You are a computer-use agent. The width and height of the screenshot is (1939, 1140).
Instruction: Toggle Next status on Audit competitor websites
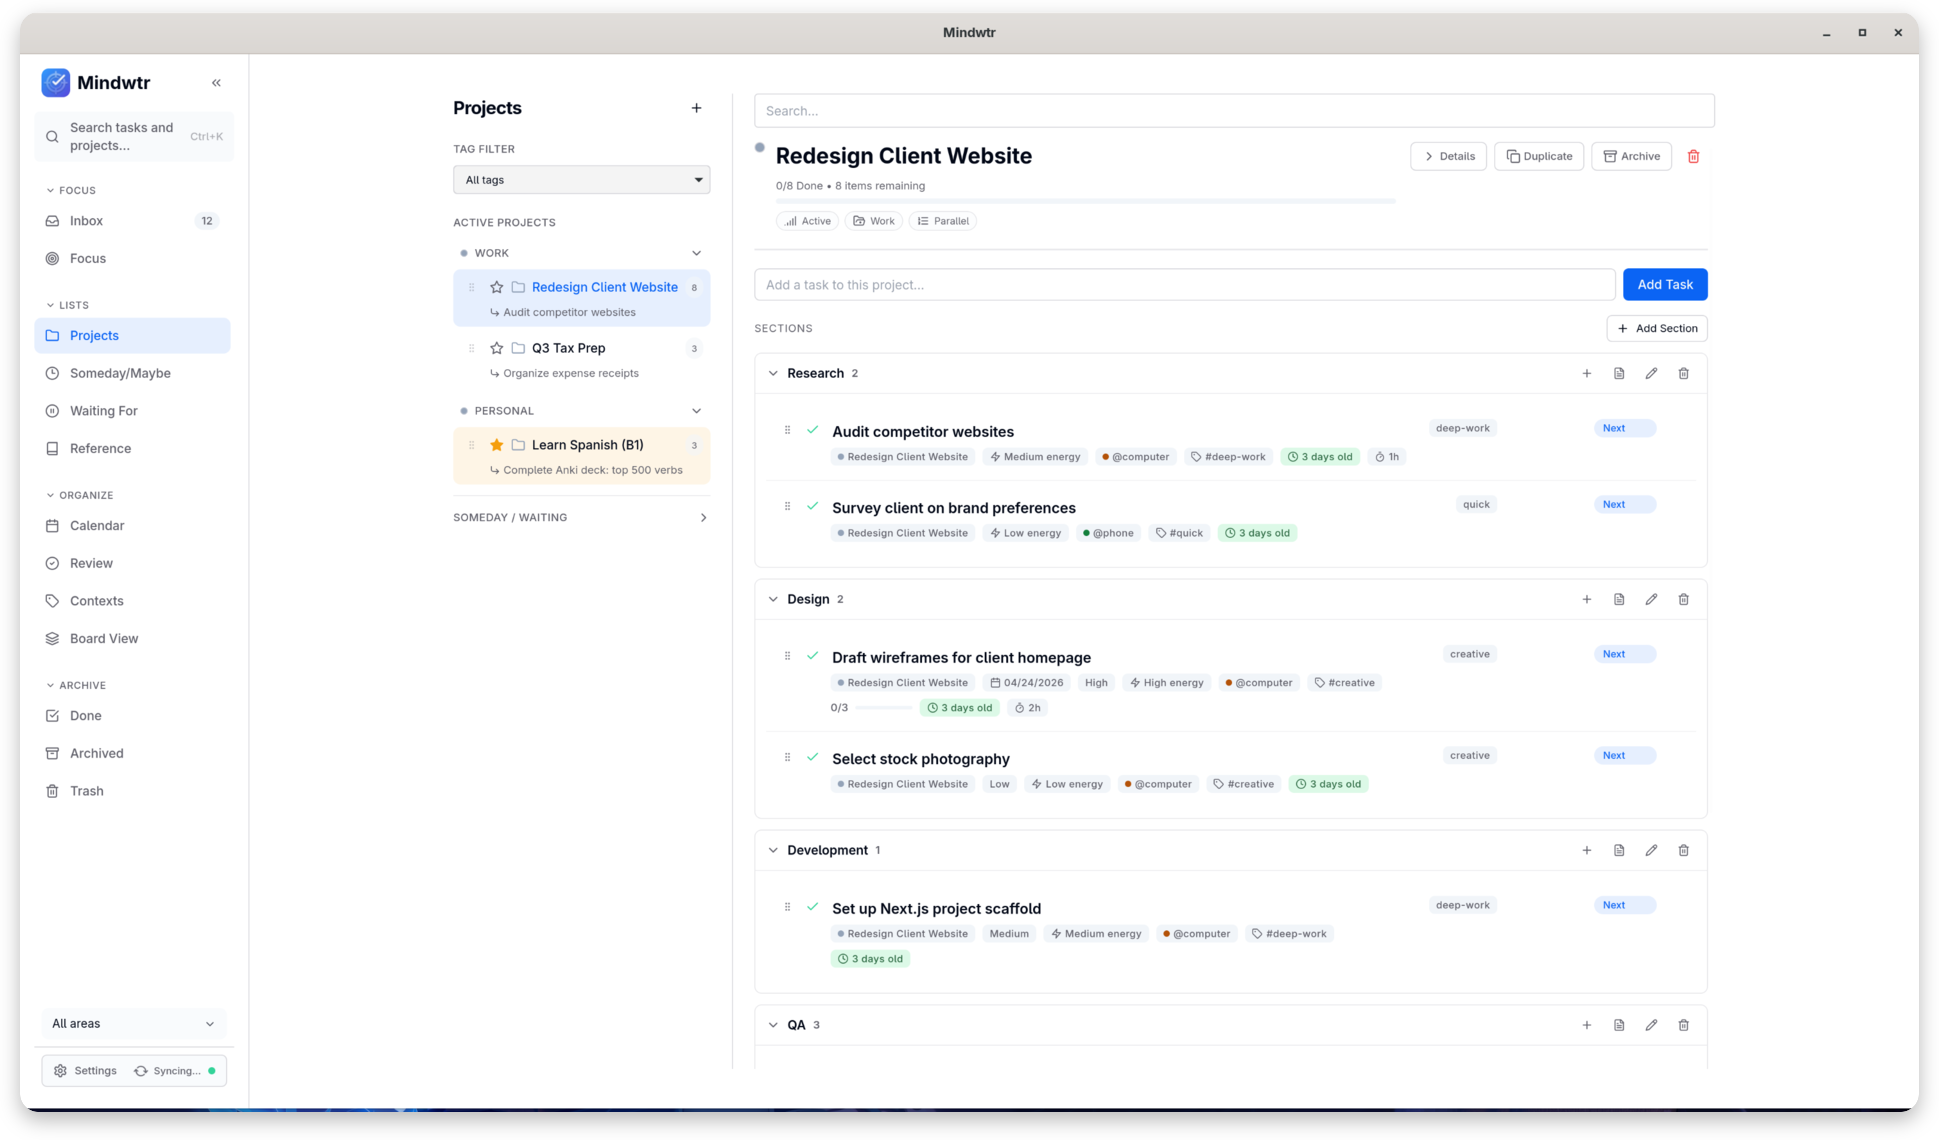(x=1624, y=428)
